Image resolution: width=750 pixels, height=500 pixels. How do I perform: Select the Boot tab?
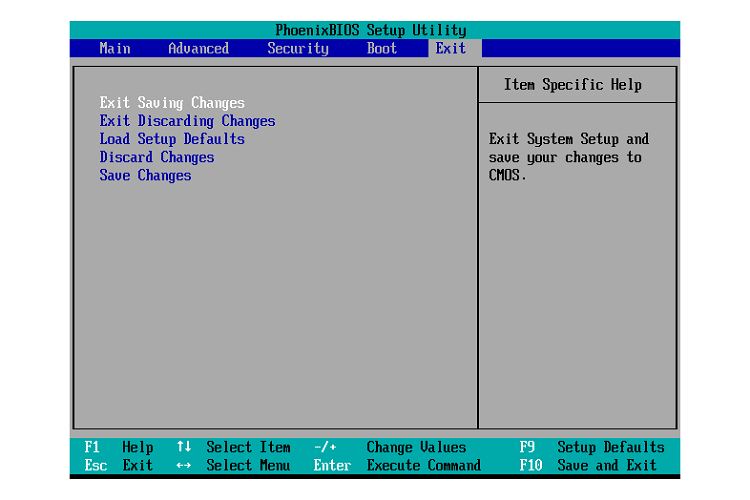point(381,48)
